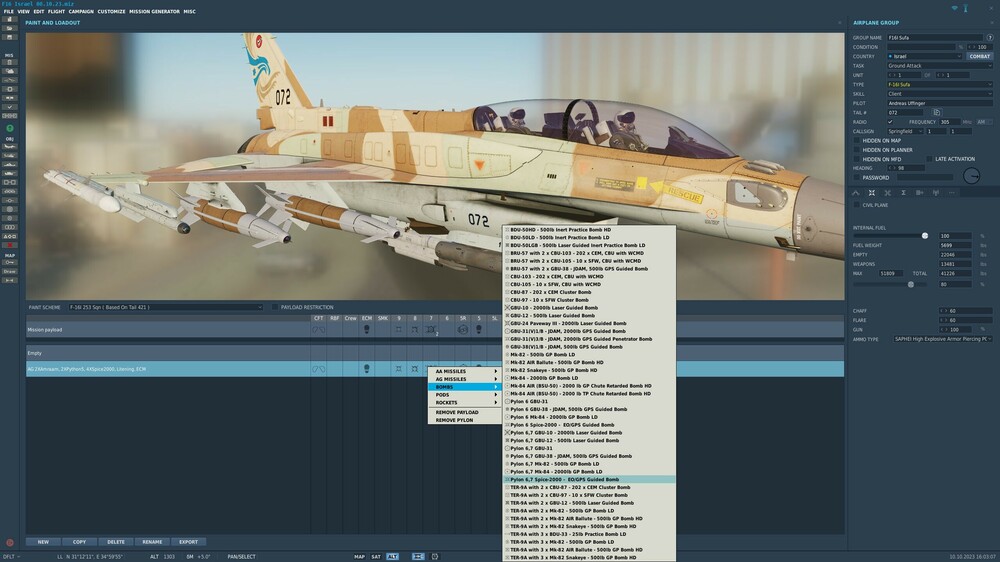Click the save mission disk icon

click(x=9, y=37)
